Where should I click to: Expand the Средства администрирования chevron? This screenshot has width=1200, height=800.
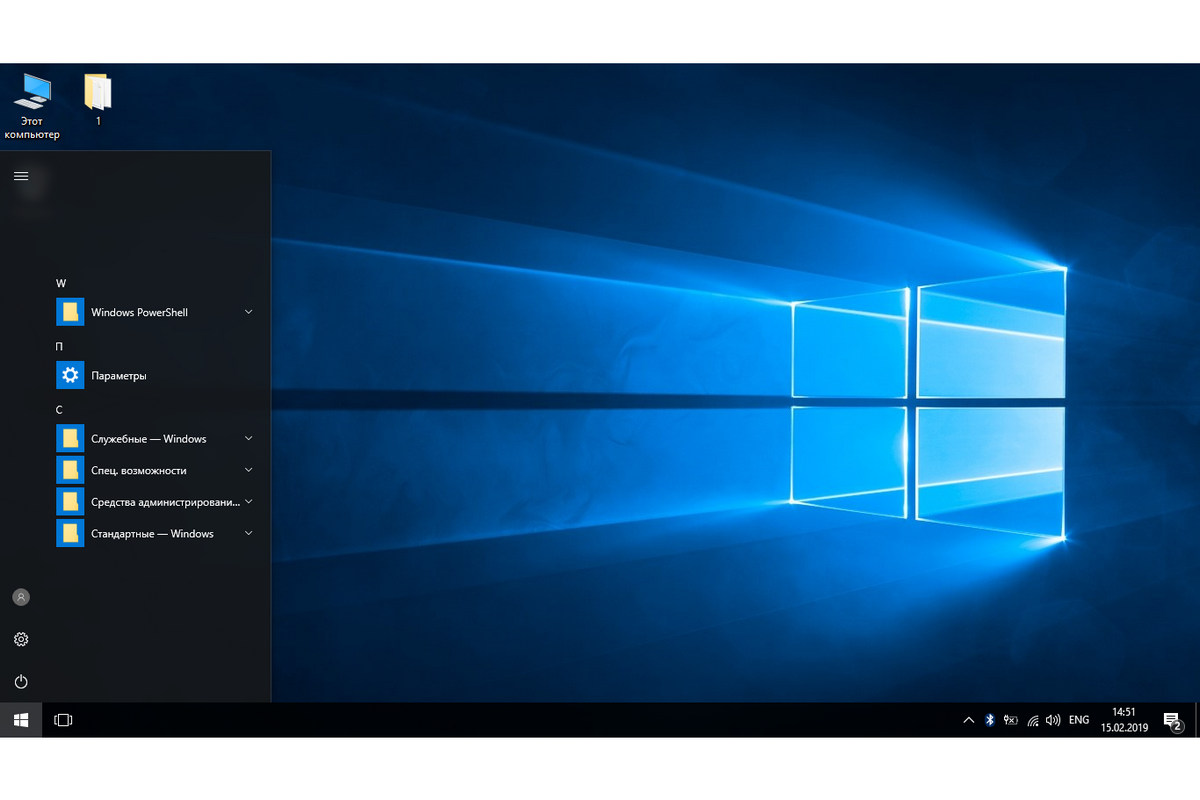249,502
